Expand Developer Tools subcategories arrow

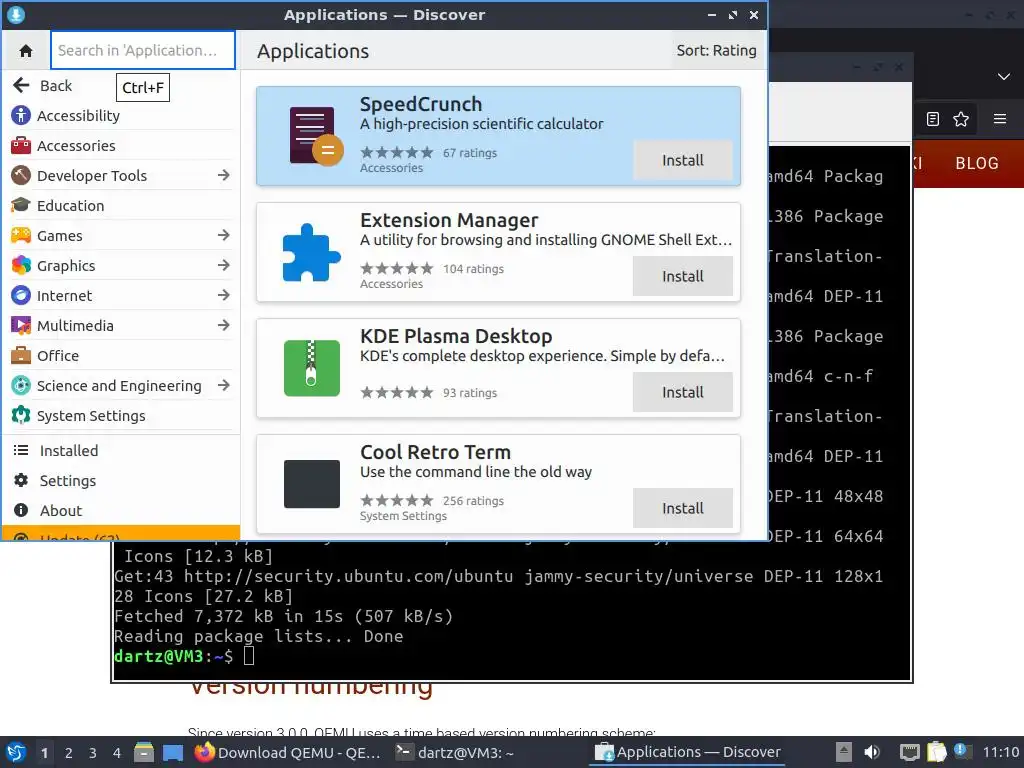(224, 175)
